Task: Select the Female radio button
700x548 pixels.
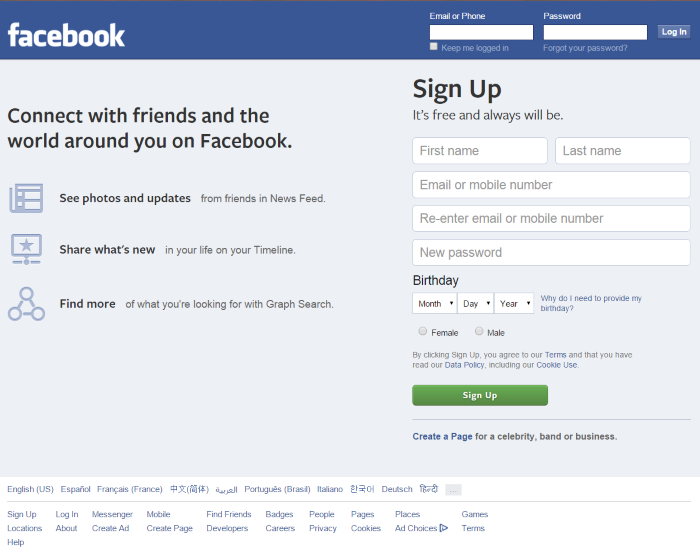Action: click(x=422, y=331)
